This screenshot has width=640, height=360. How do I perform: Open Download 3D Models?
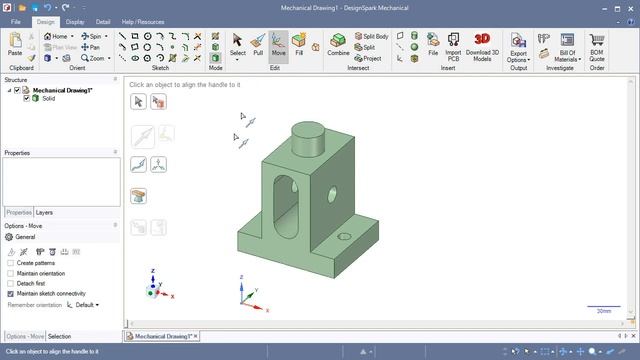(x=482, y=47)
